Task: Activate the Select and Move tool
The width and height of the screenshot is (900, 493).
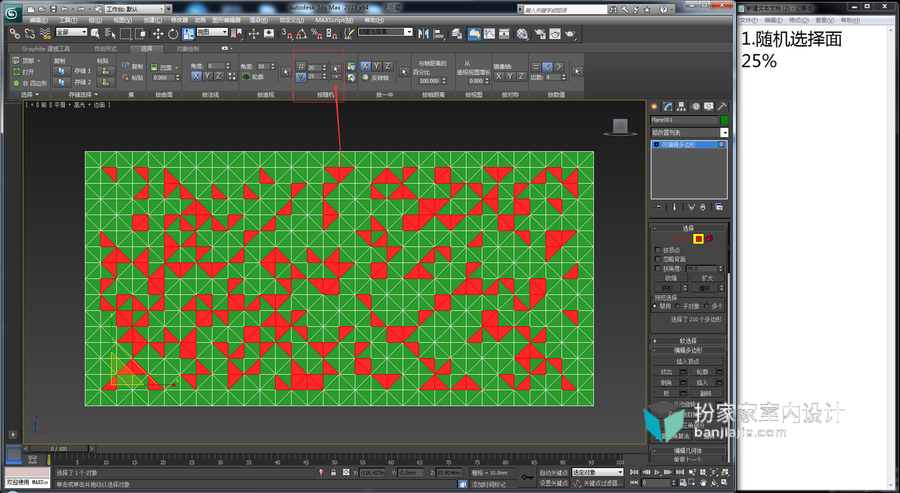Action: pyautogui.click(x=158, y=33)
